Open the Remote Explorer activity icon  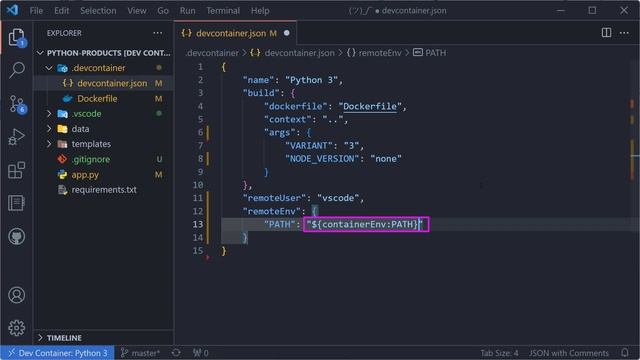click(x=17, y=203)
